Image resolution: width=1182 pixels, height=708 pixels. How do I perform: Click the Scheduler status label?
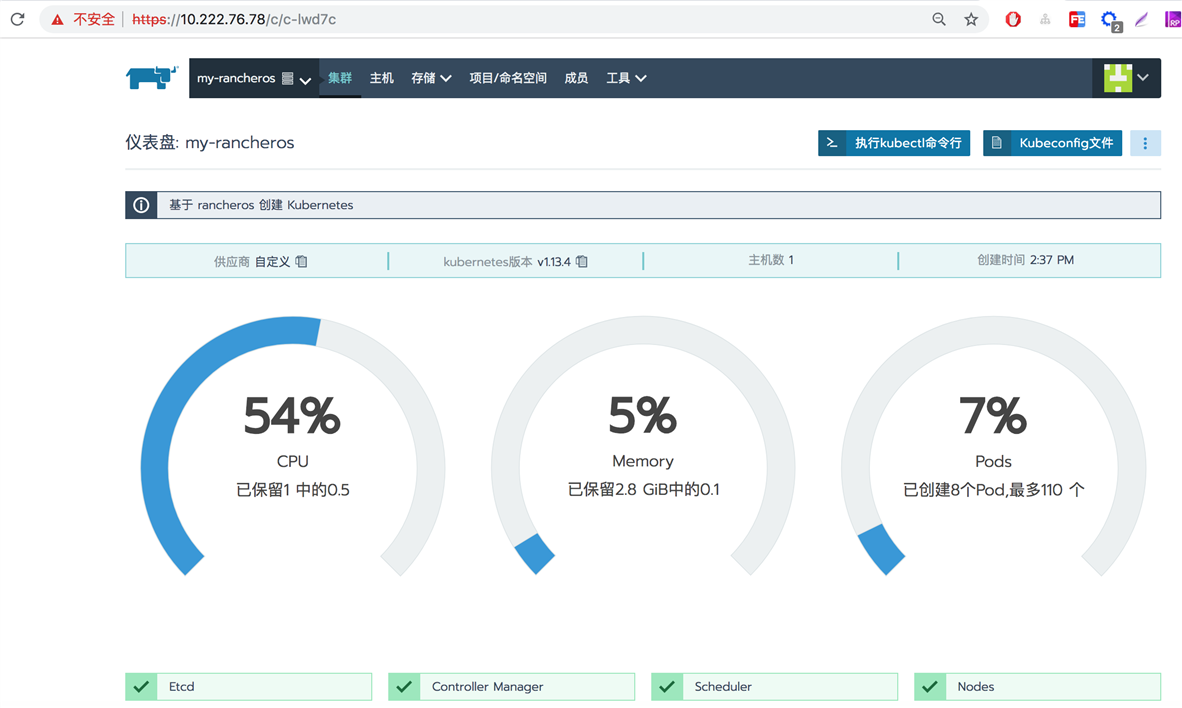[x=723, y=687]
